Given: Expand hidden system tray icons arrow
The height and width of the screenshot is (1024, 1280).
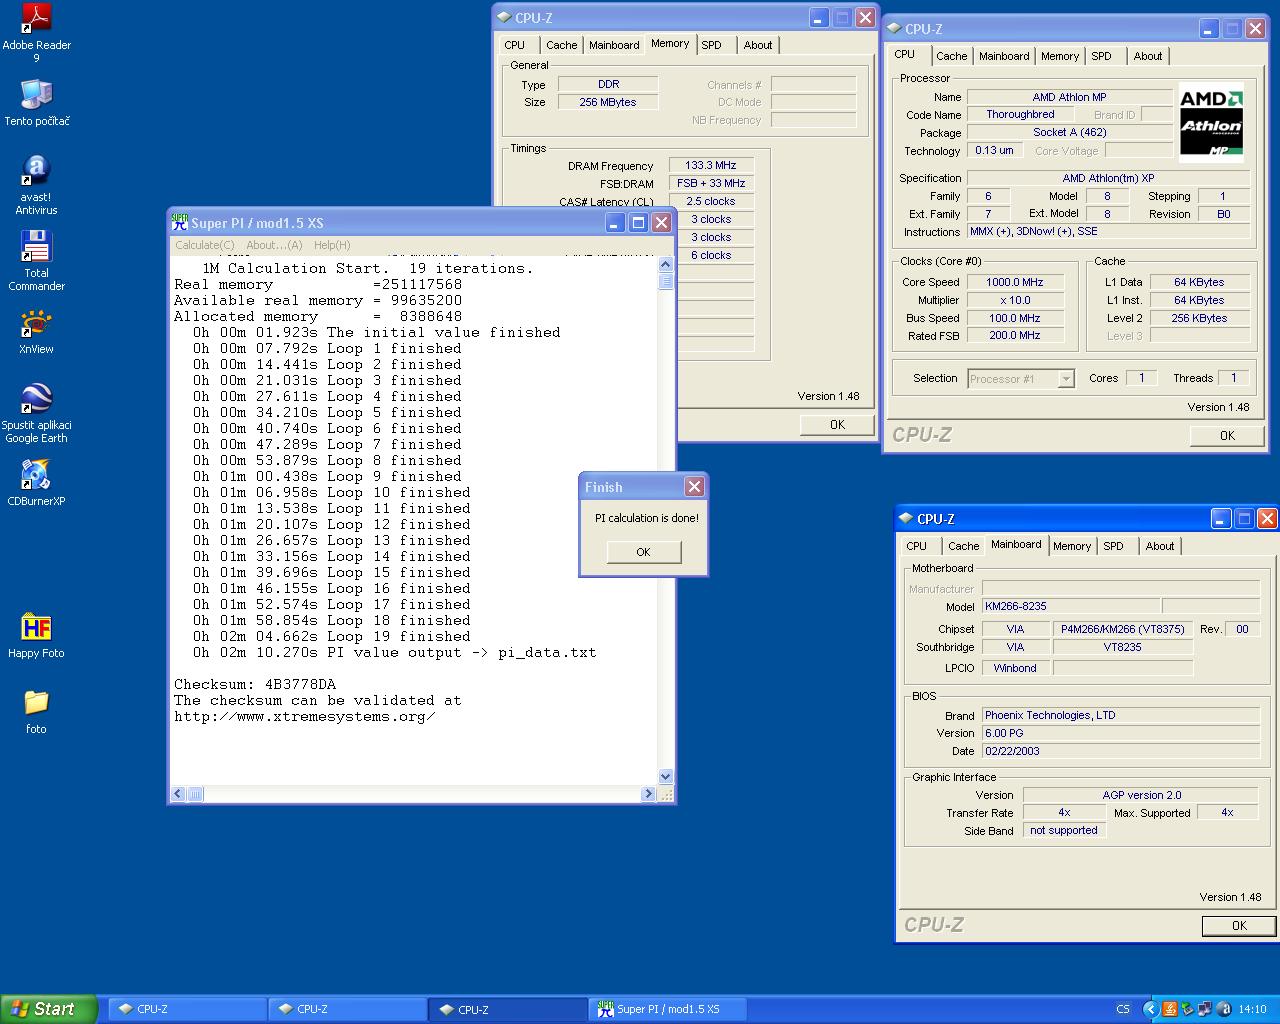Looking at the screenshot, I should coord(1149,1009).
